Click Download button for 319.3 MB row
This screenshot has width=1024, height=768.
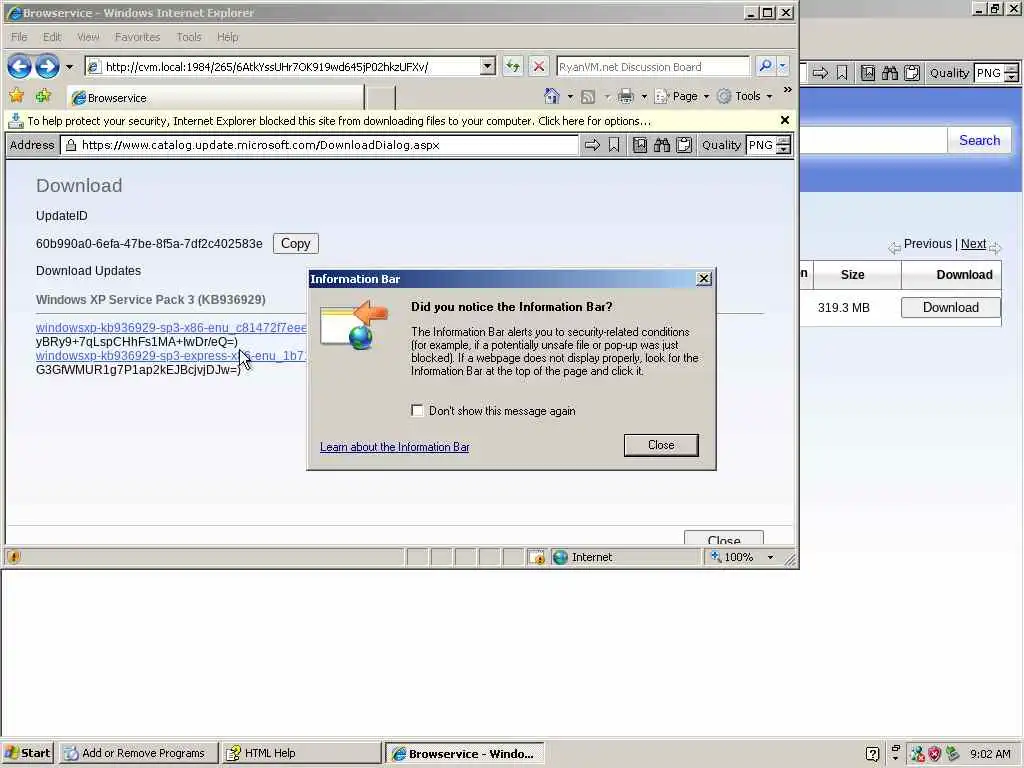(950, 308)
